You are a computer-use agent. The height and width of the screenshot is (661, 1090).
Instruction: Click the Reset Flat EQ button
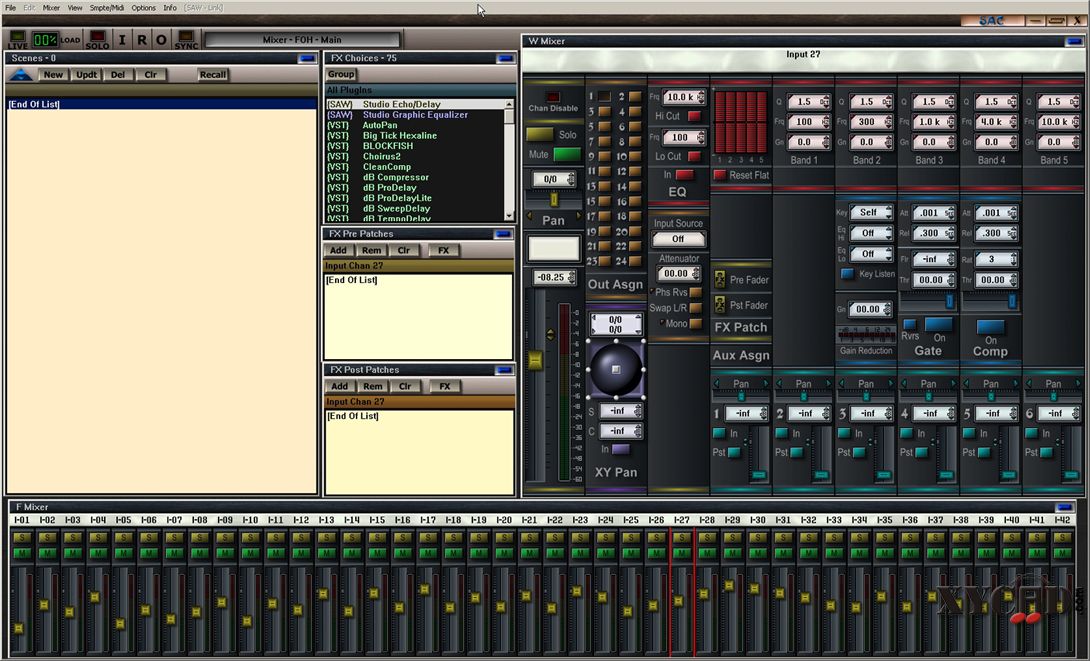(x=720, y=175)
